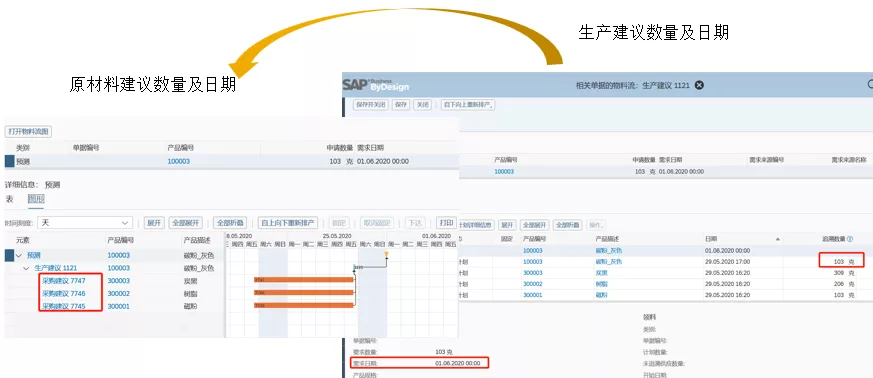Collapse the 生产建议 1121 tree node chevron
873x378 pixels.
tap(26, 268)
